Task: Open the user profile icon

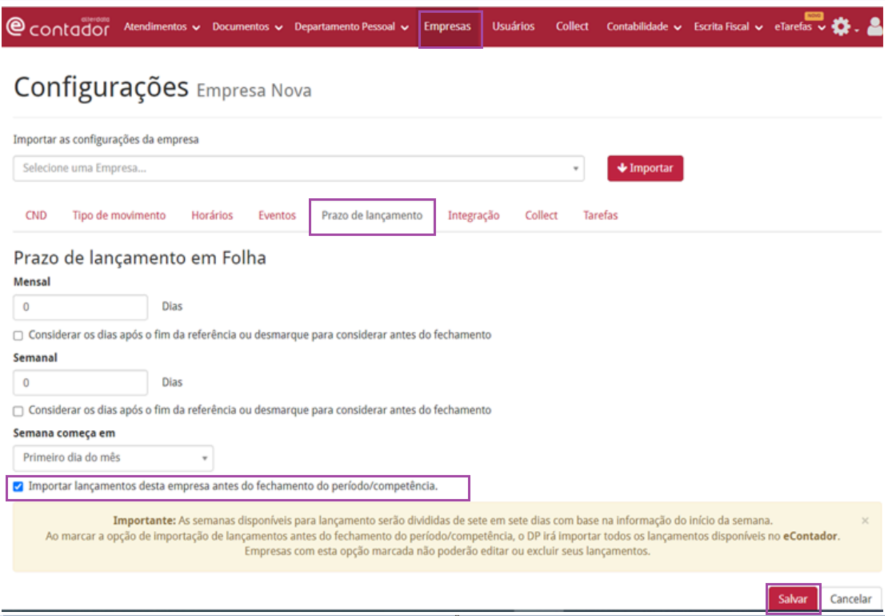Action: [x=875, y=27]
